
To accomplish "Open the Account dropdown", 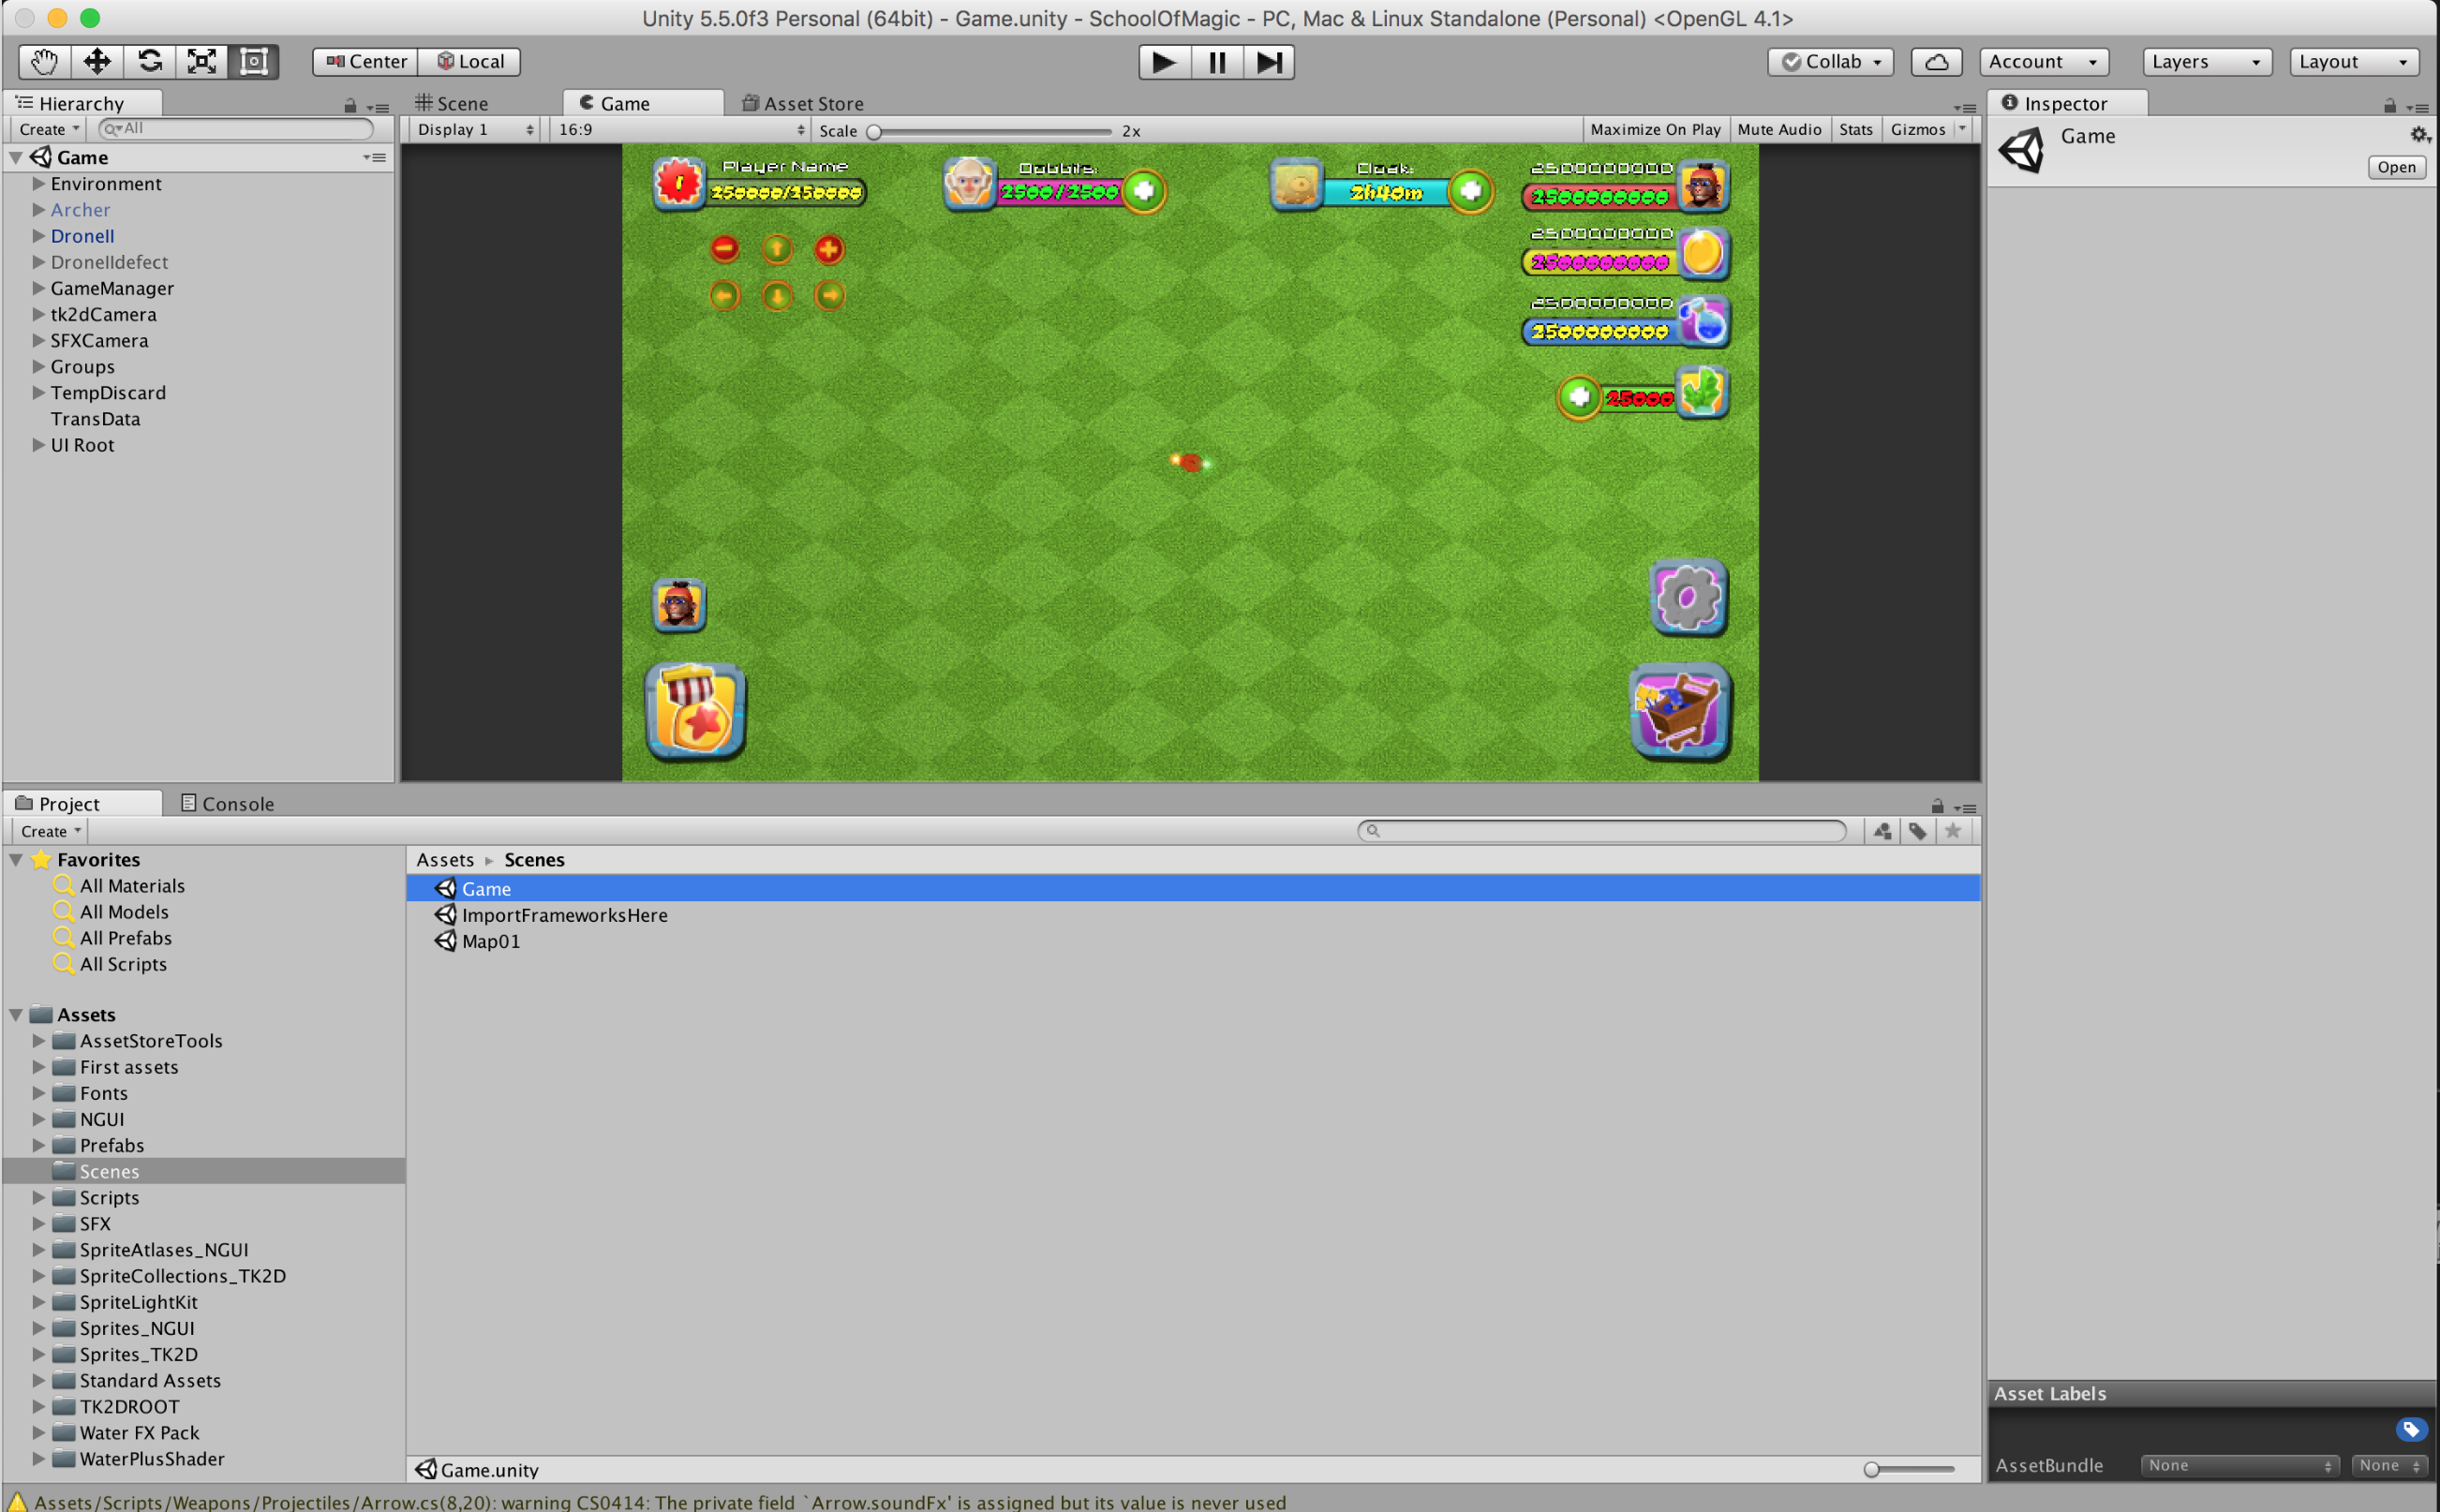I will [x=2044, y=62].
